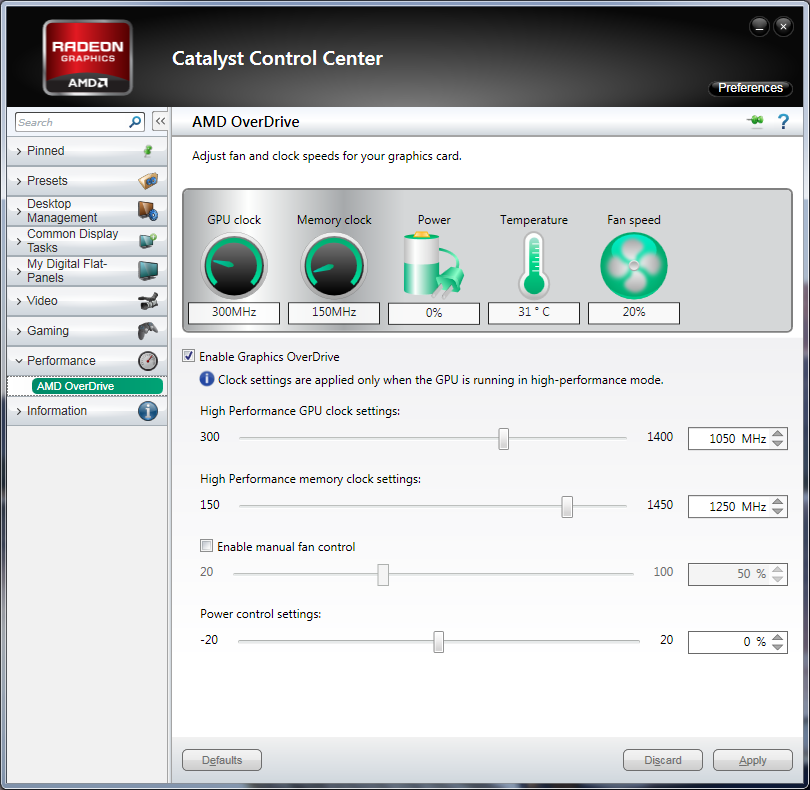This screenshot has height=790, width=810.
Task: Pin this page using the green pushpin icon
Action: click(755, 121)
